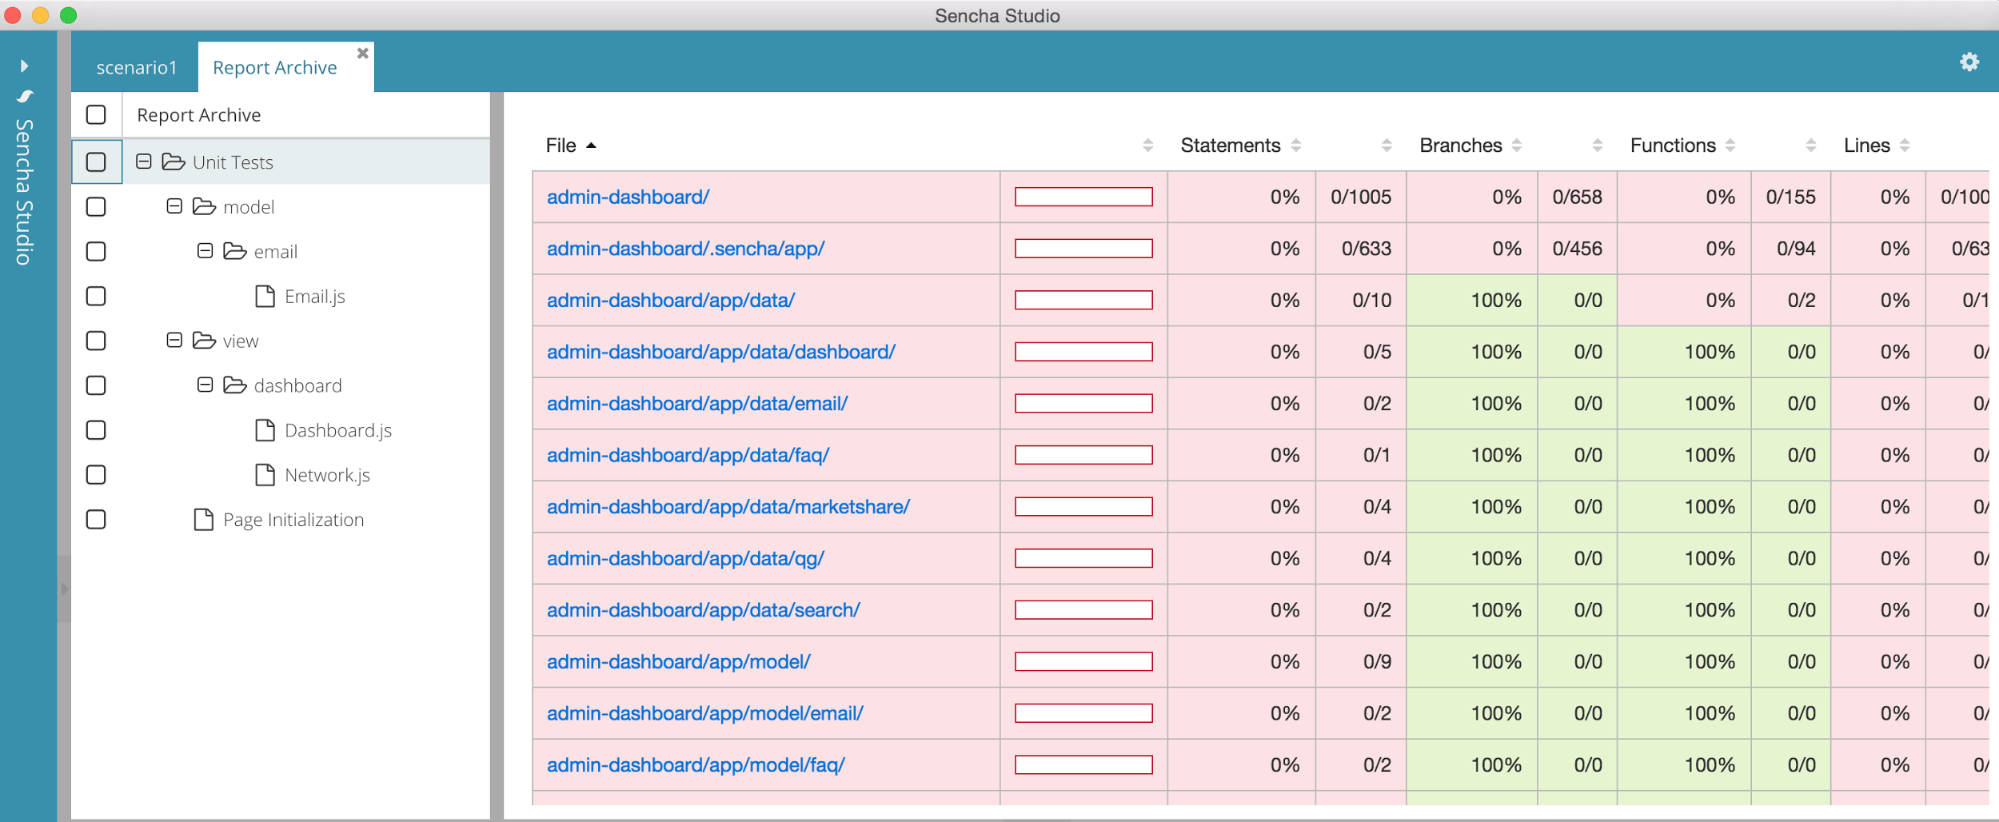Click sort arrows next to Branches header

click(x=1517, y=145)
